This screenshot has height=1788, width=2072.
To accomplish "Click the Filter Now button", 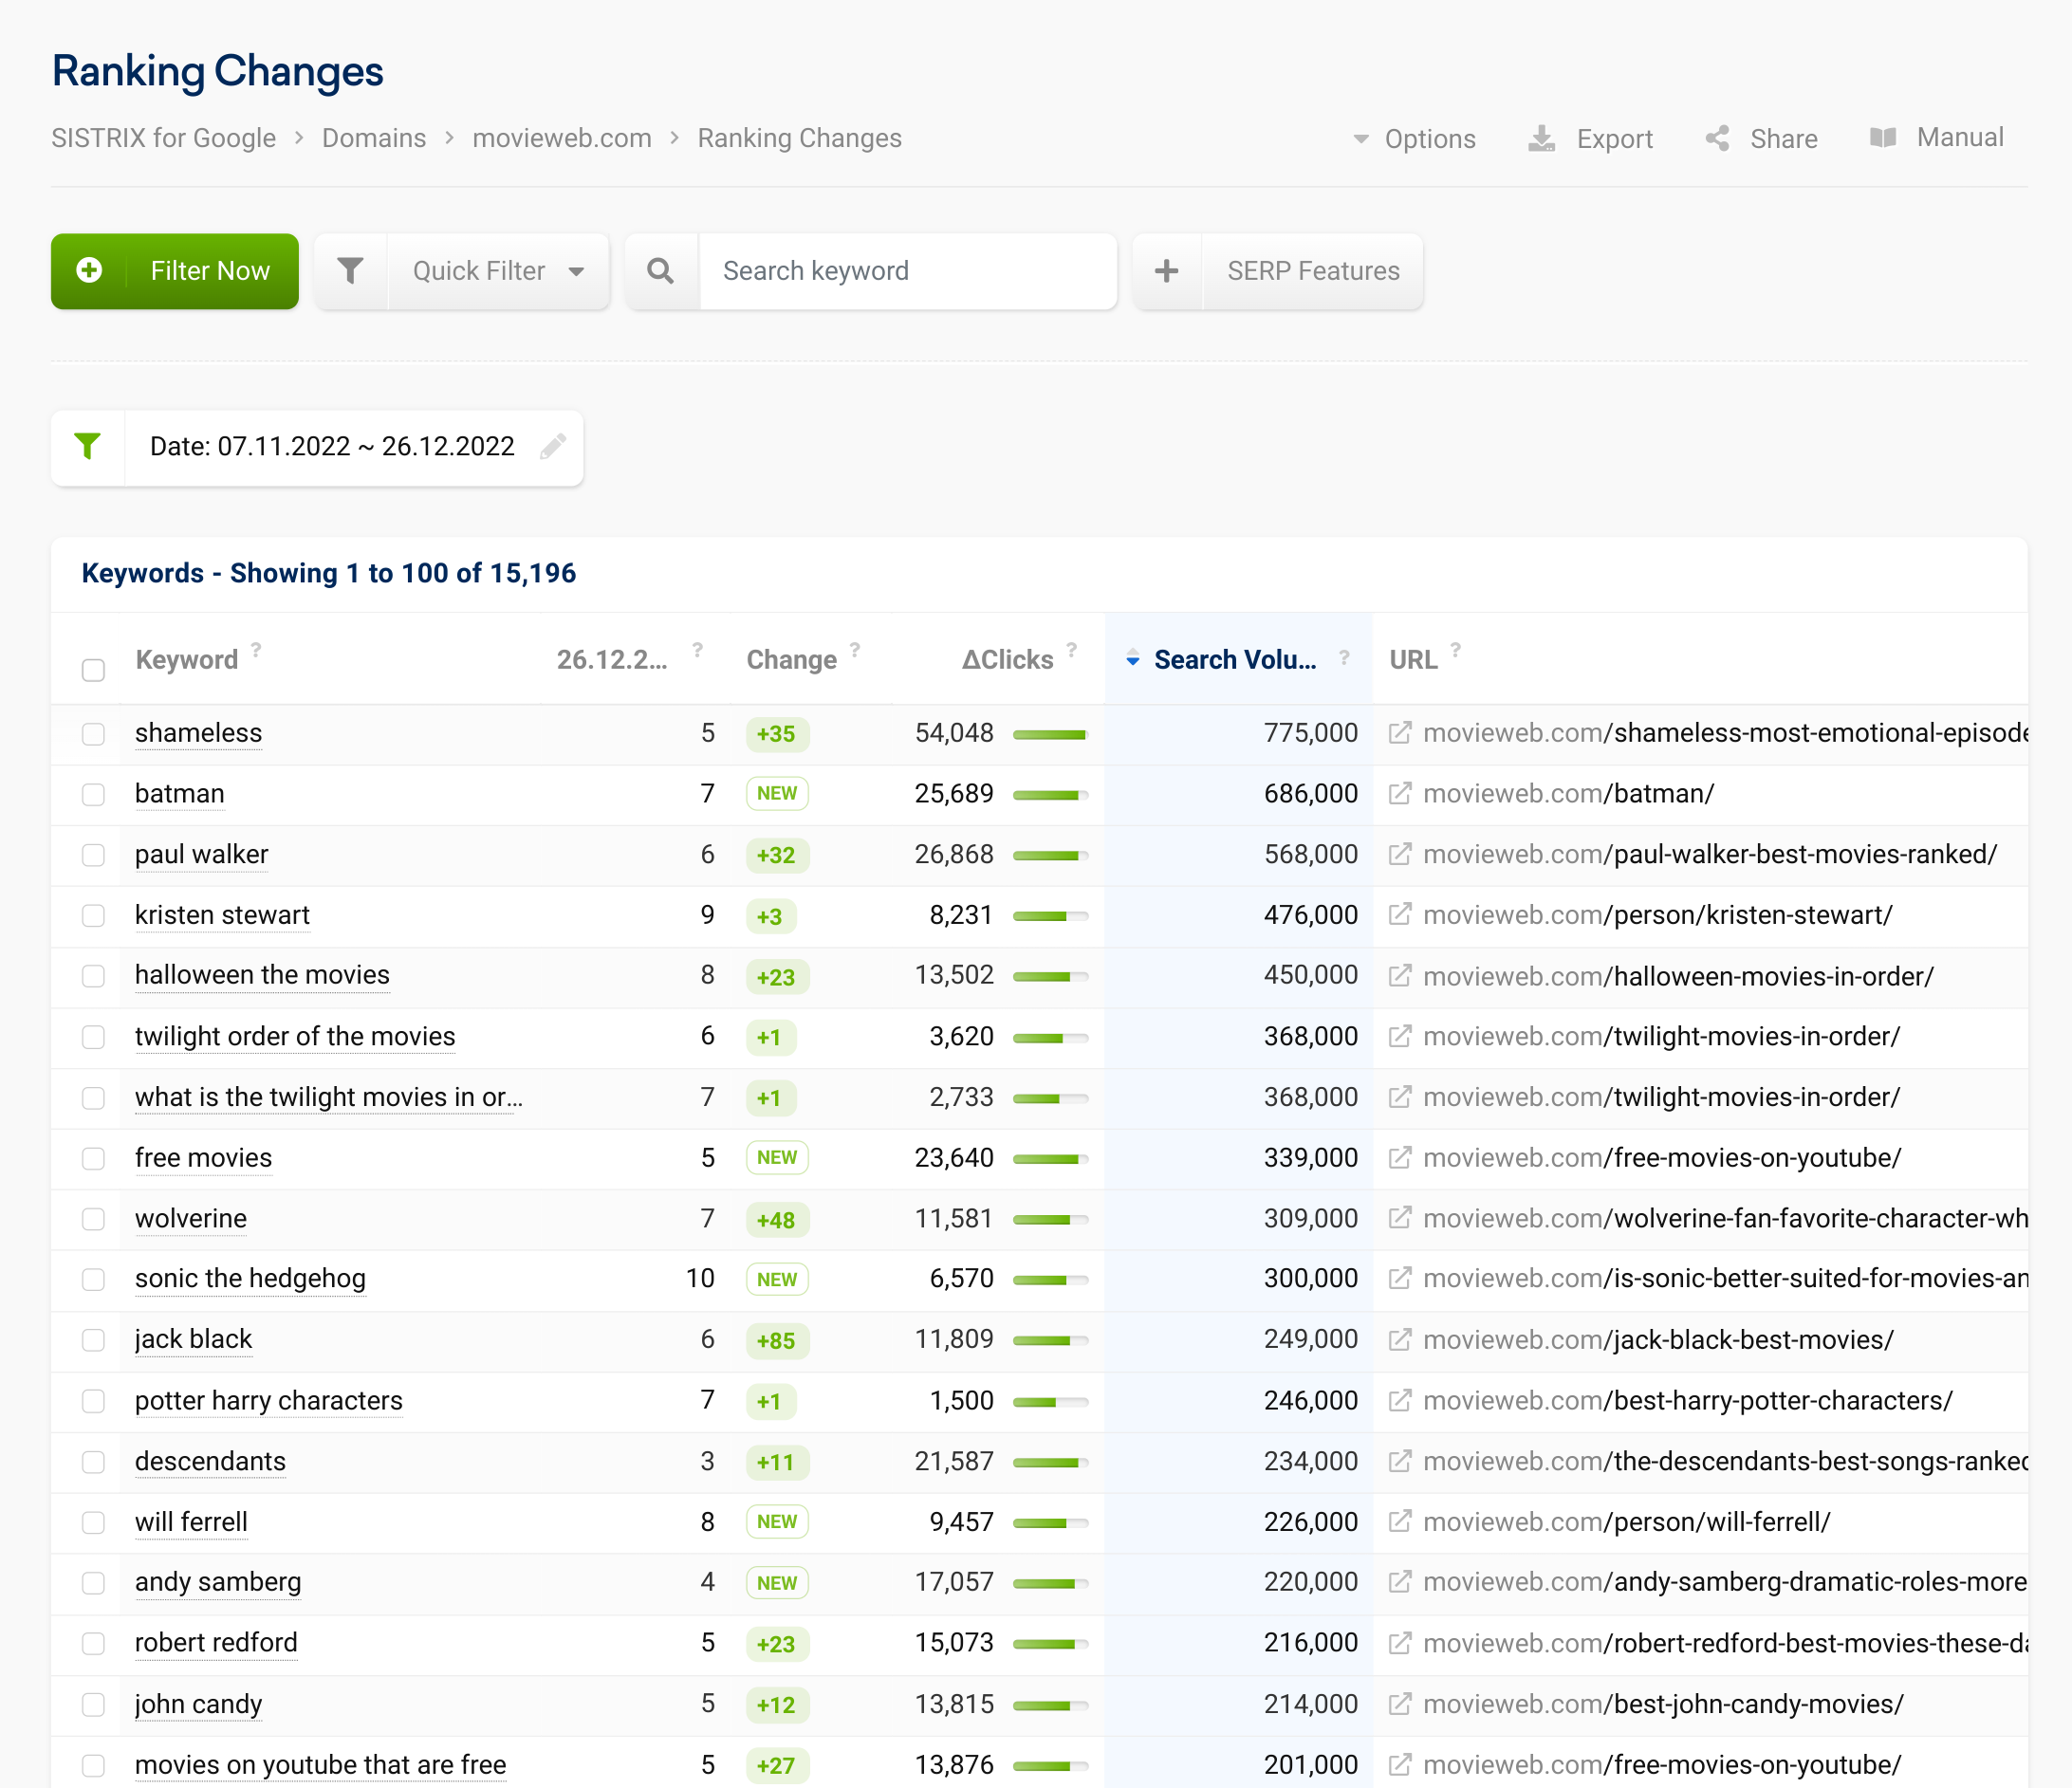I will (x=175, y=271).
